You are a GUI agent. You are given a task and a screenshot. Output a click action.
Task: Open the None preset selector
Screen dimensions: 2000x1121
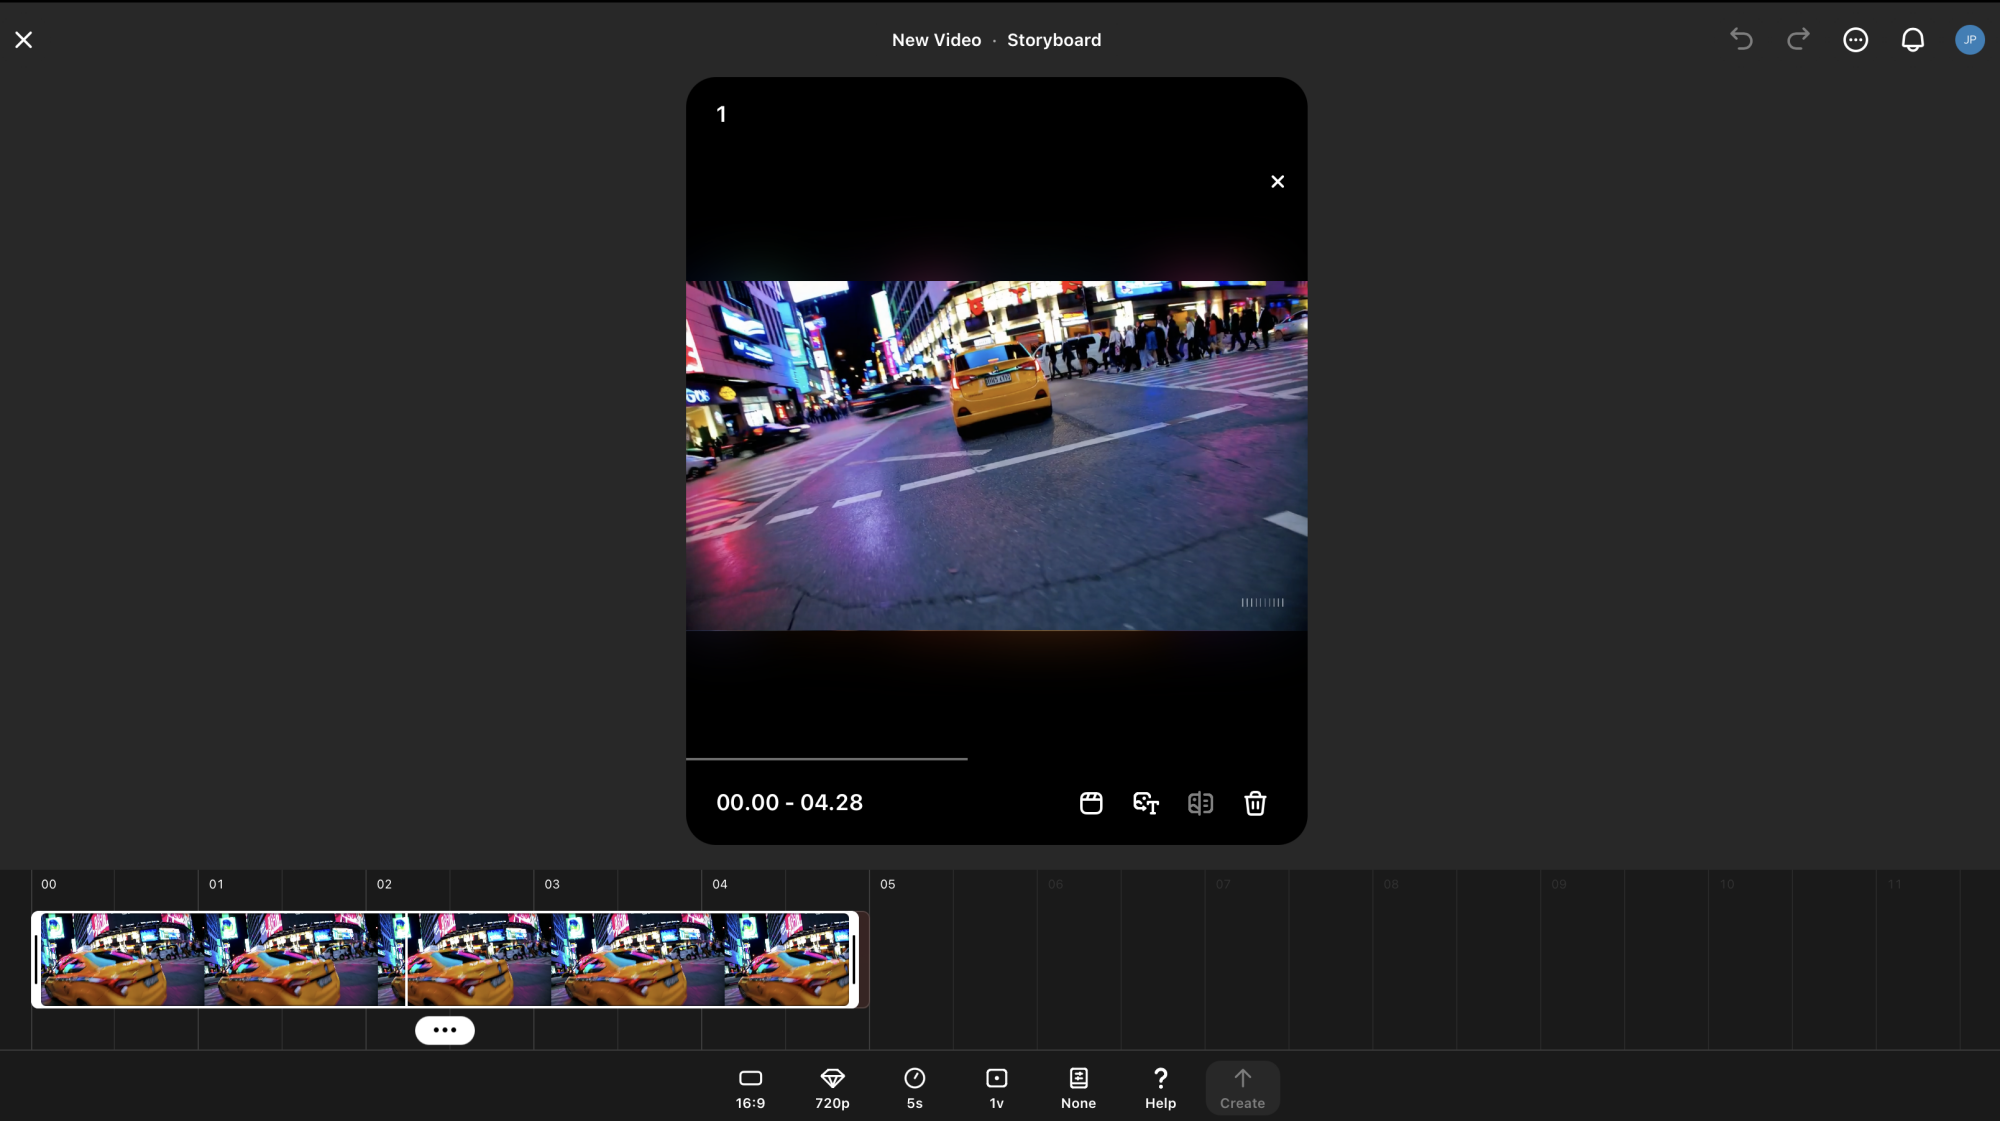click(1078, 1088)
